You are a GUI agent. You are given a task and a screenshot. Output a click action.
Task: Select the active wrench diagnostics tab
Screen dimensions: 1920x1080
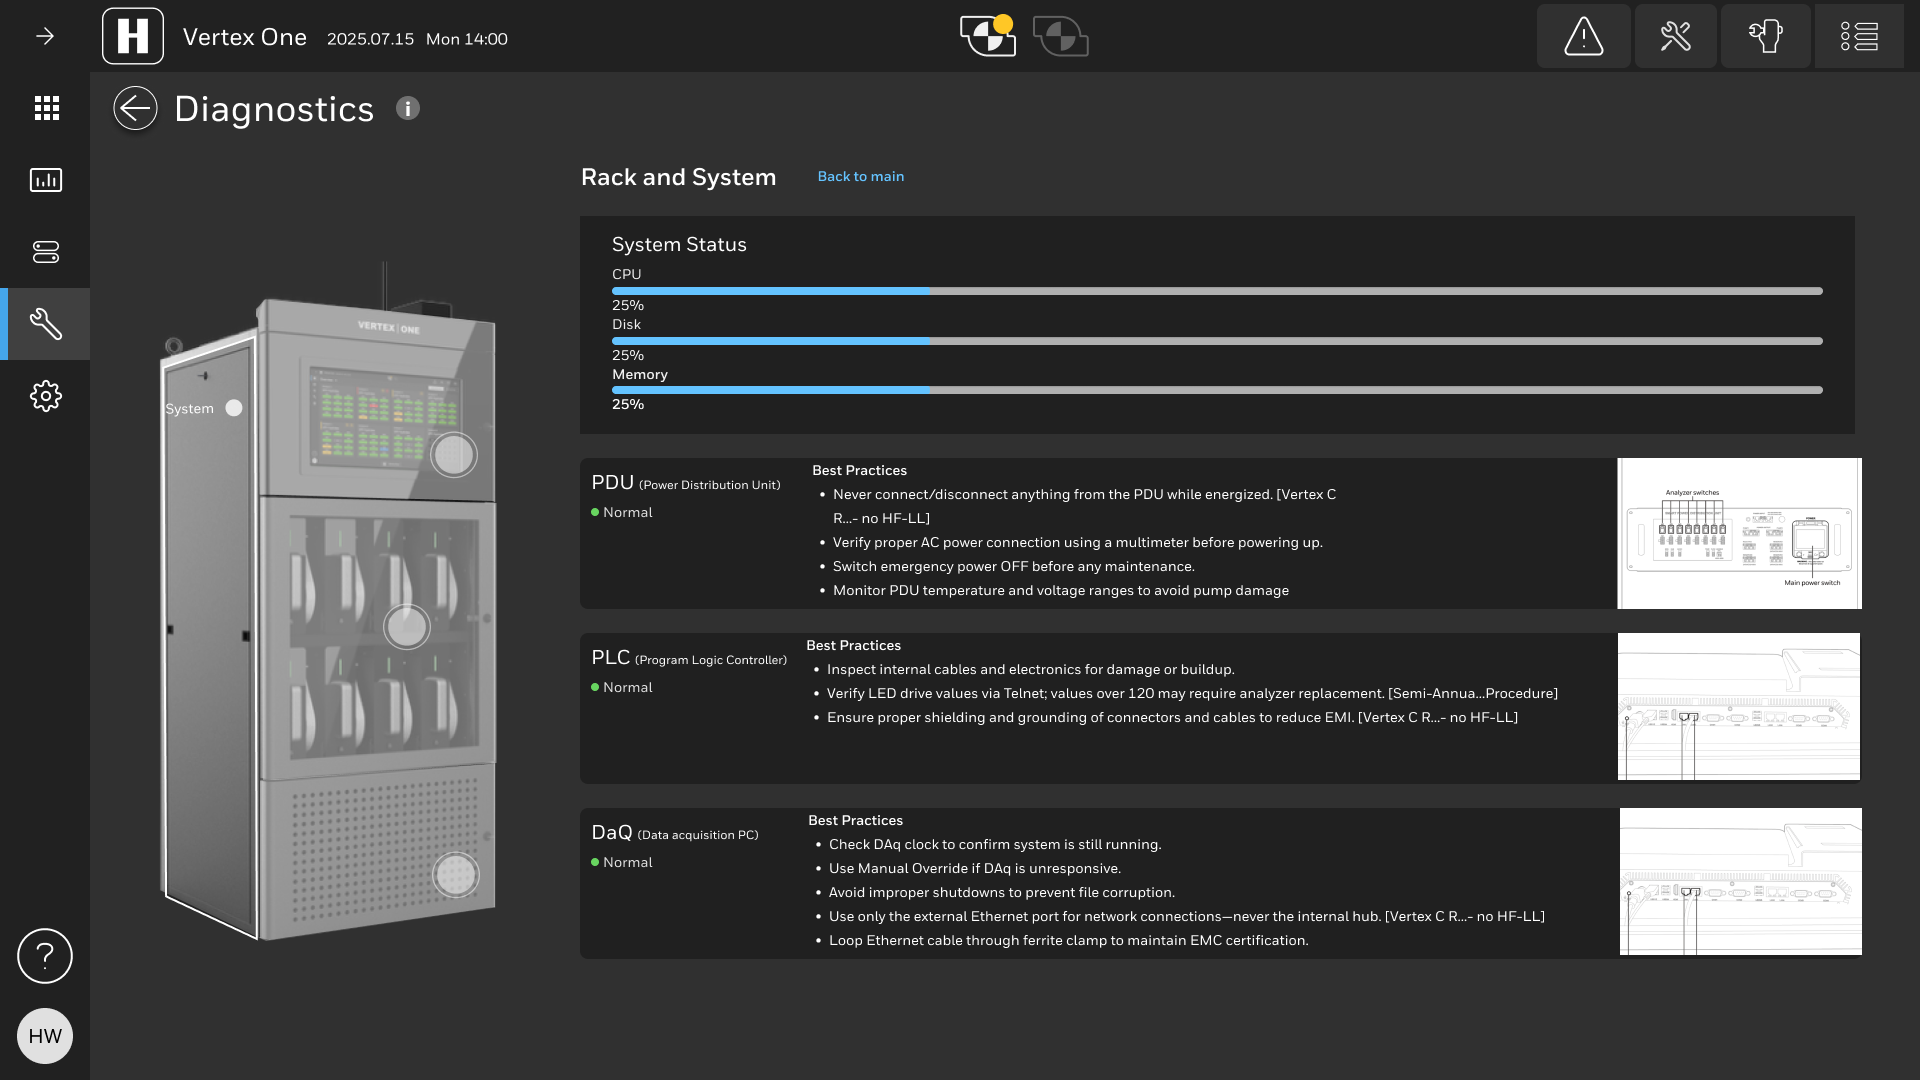pyautogui.click(x=46, y=324)
